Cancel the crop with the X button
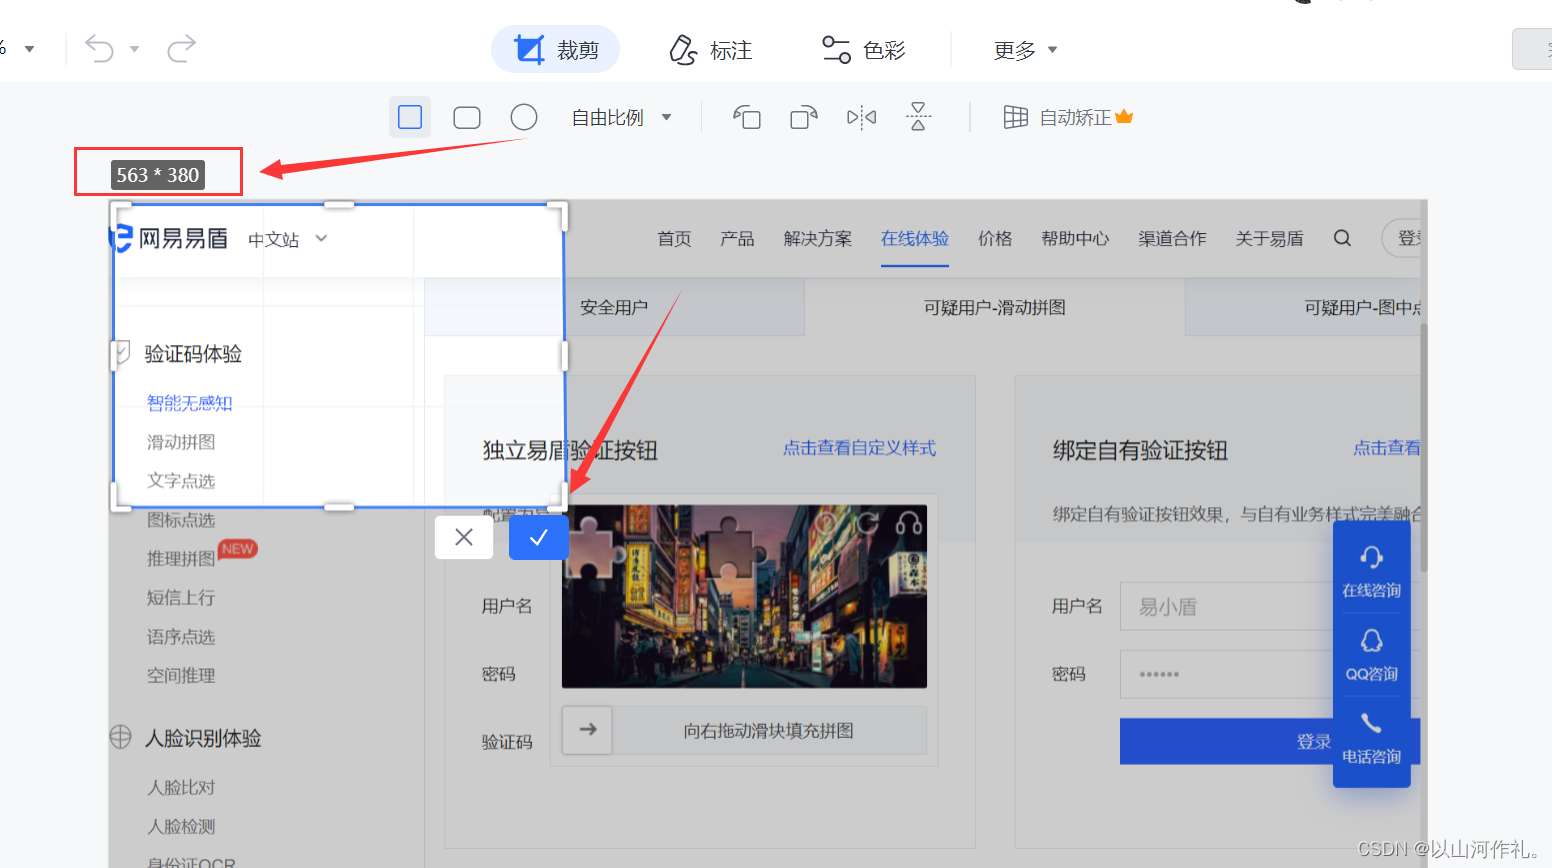1552x868 pixels. (x=464, y=538)
